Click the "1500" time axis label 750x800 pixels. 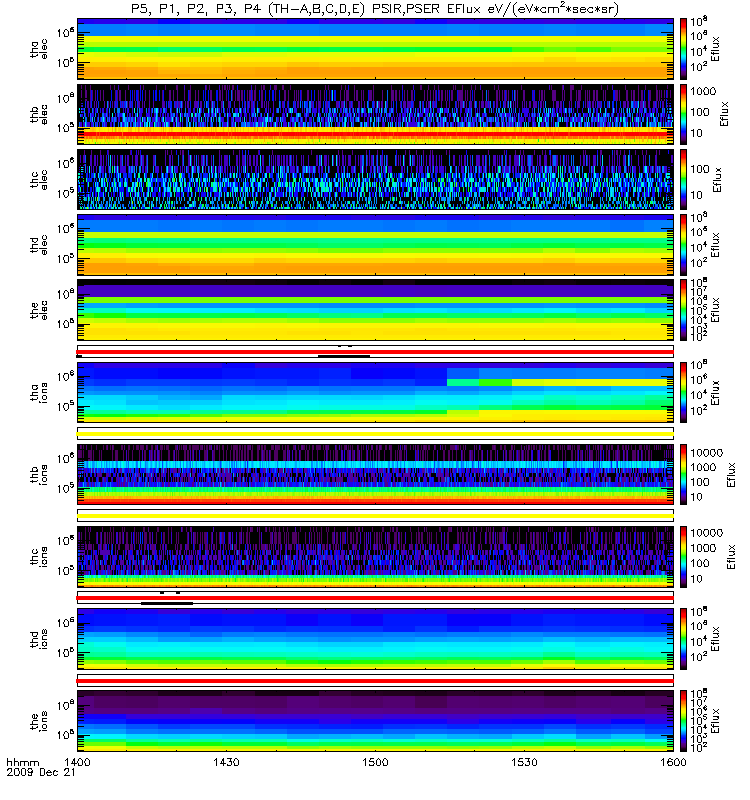[x=375, y=762]
